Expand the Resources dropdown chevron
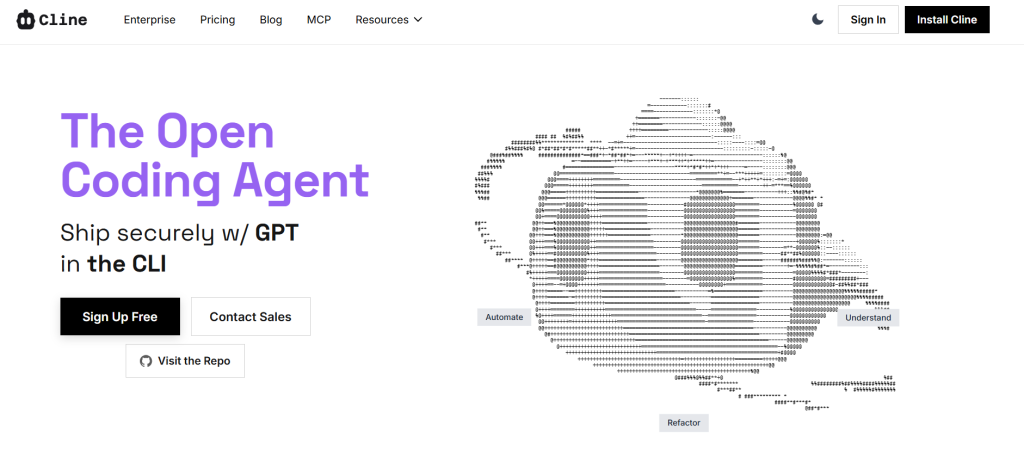This screenshot has height=449, width=1024. click(418, 20)
